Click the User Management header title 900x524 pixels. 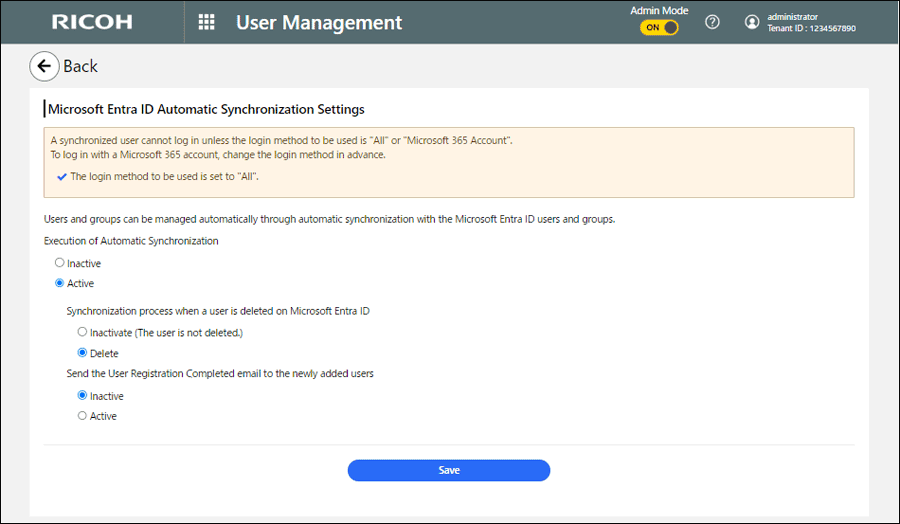coord(319,22)
